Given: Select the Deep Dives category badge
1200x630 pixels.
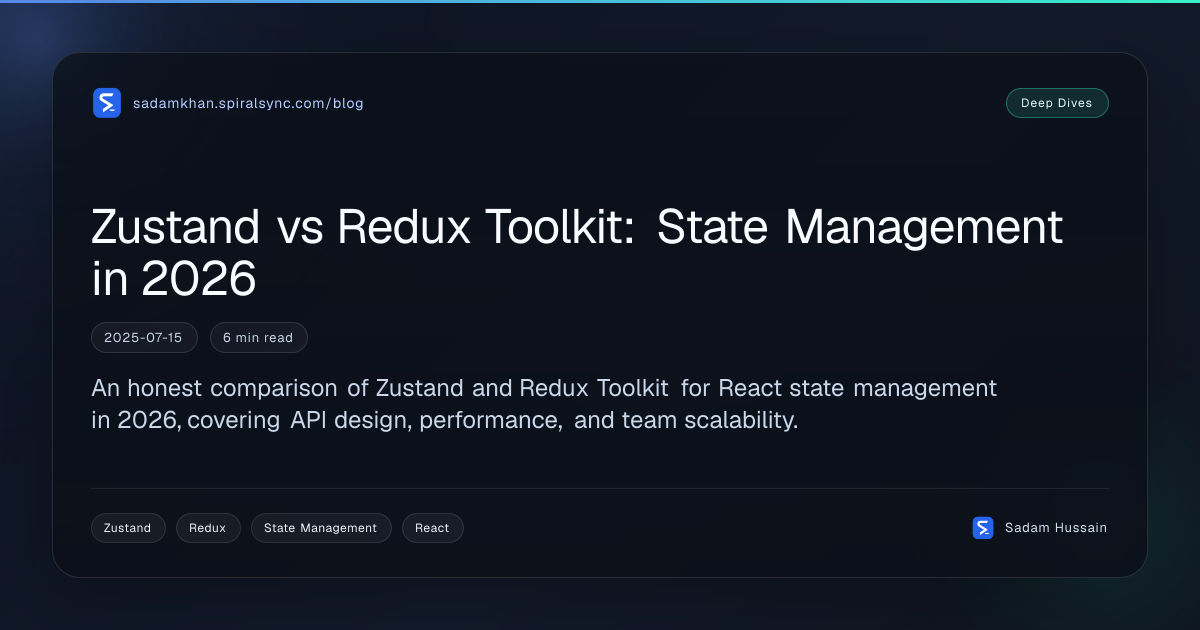Looking at the screenshot, I should (x=1057, y=103).
